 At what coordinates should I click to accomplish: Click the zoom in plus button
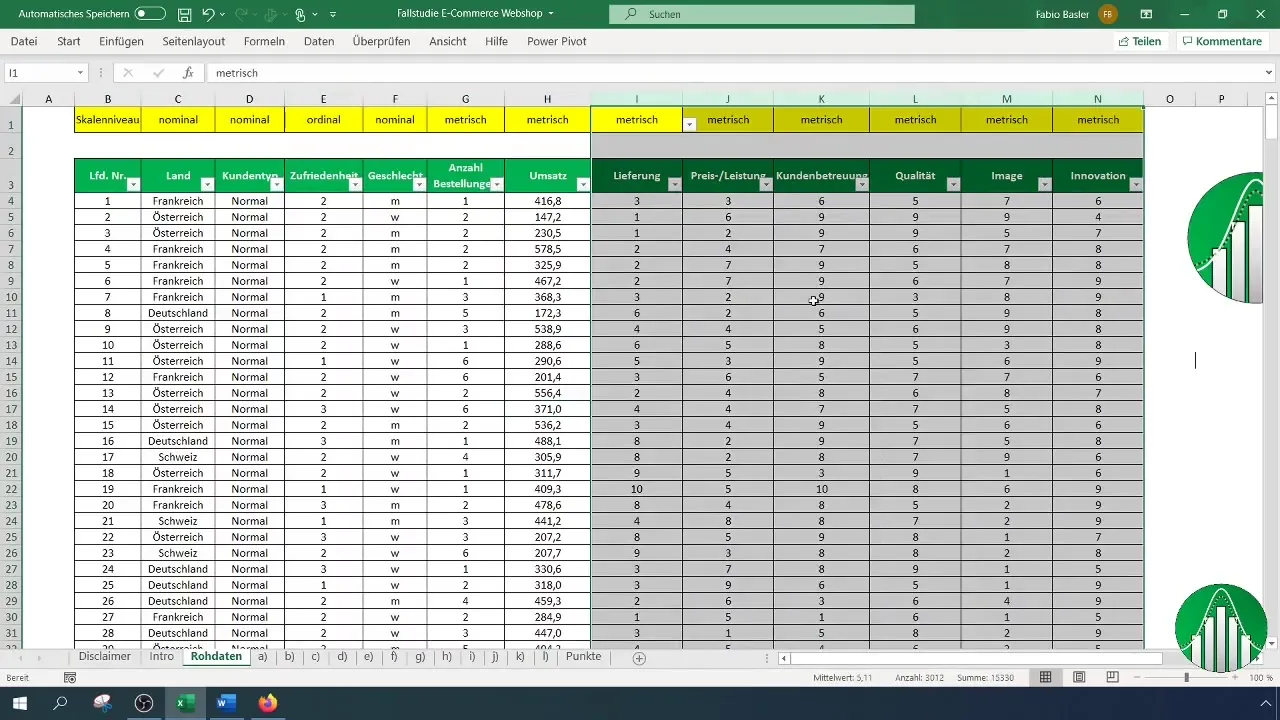1235,677
